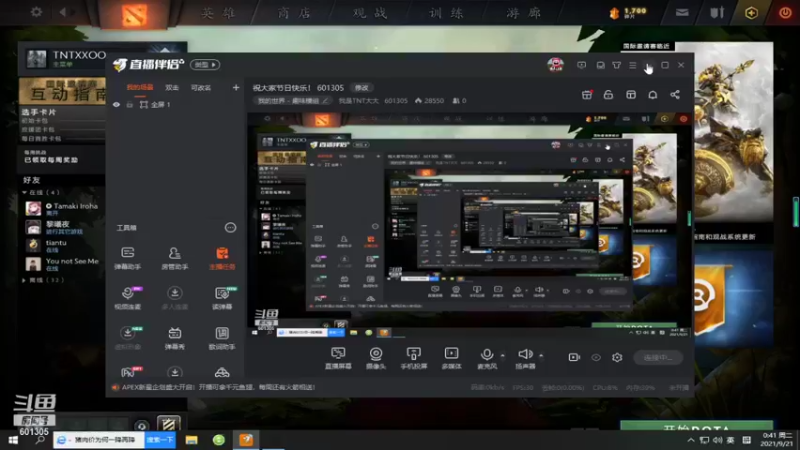Open 游廊 tab in Dota menu
The image size is (800, 450).
523,13
